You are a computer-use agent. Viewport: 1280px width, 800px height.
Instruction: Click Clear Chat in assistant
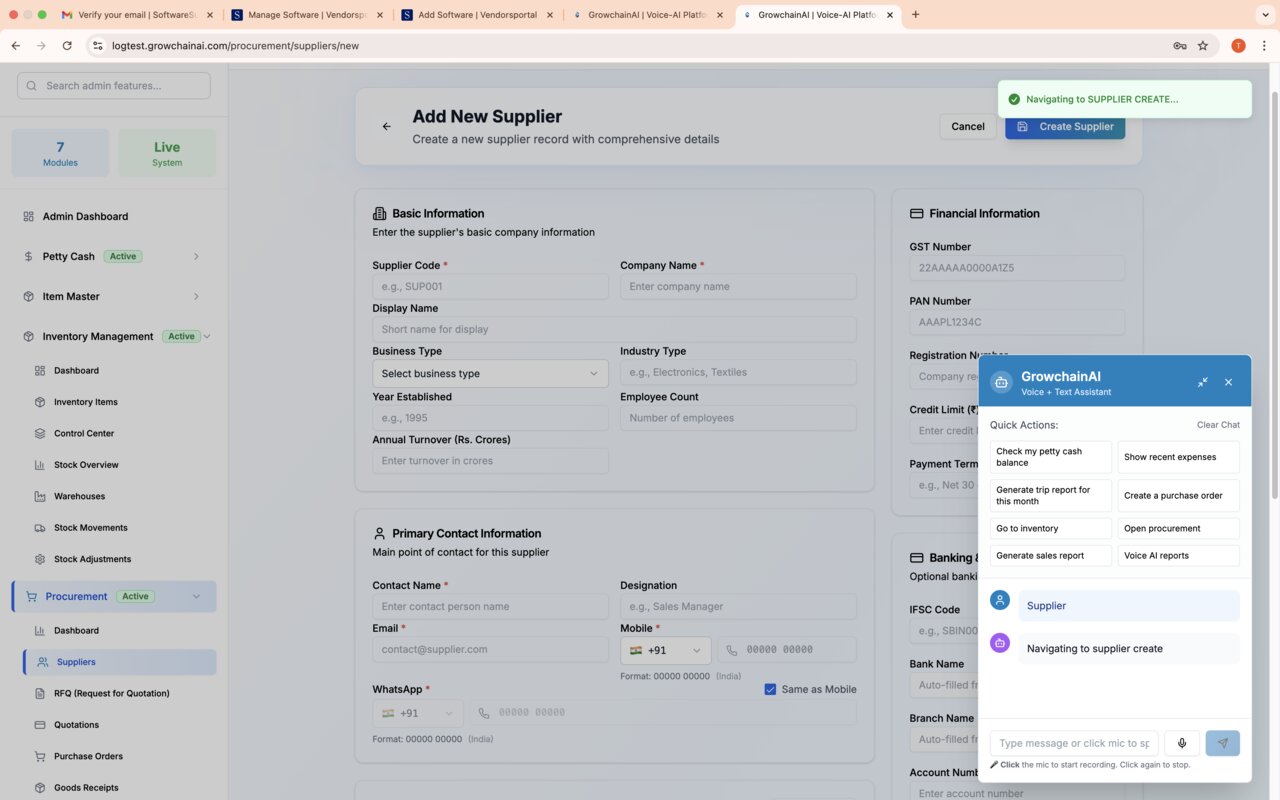click(1218, 425)
